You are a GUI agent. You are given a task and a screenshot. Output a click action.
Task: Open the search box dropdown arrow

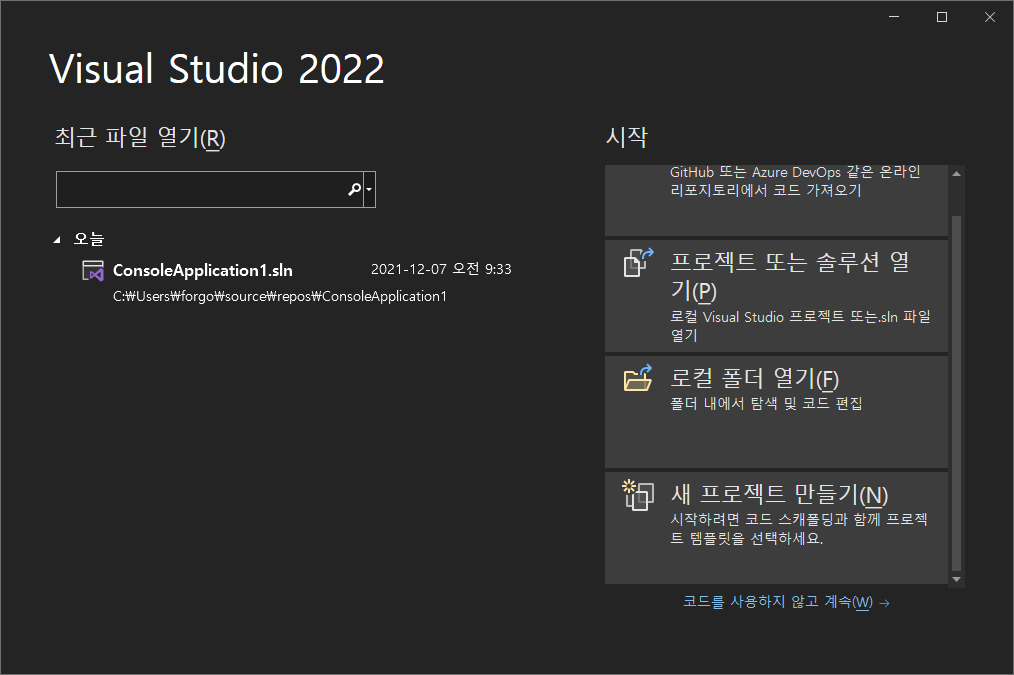pos(369,189)
